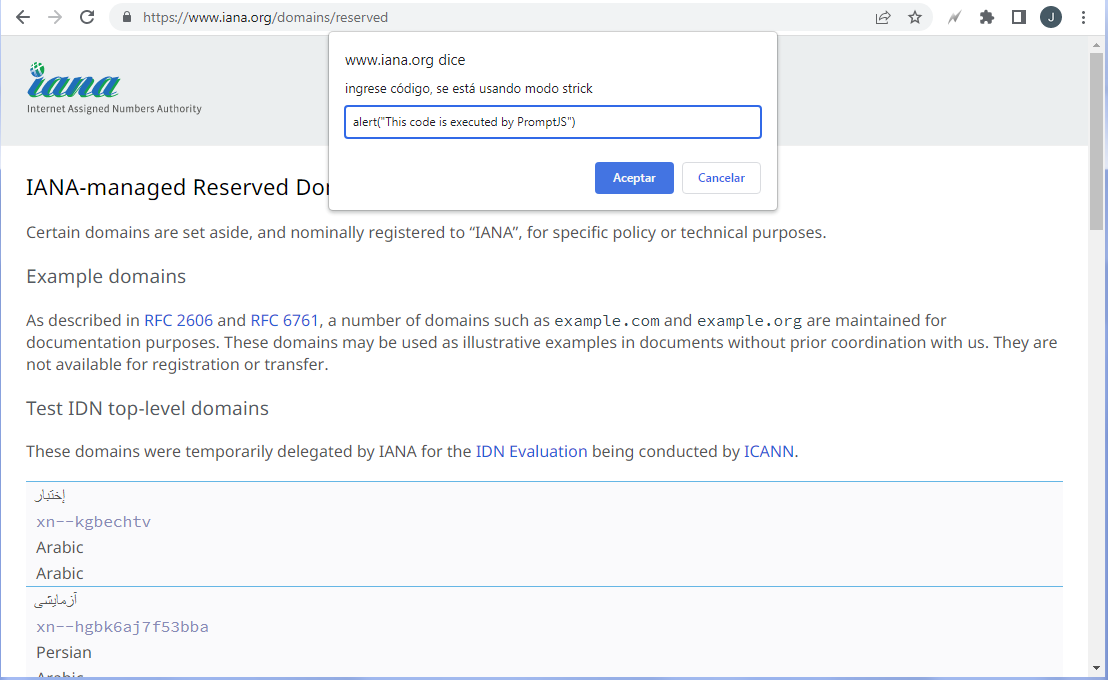Click the browser forward arrow
Screen dimensions: 1108x680
click(55, 17)
